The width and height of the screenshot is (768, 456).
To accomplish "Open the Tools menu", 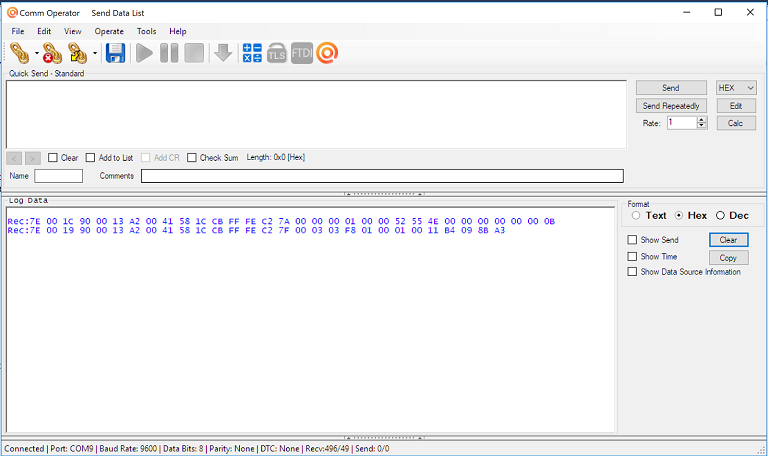I will pyautogui.click(x=146, y=31).
